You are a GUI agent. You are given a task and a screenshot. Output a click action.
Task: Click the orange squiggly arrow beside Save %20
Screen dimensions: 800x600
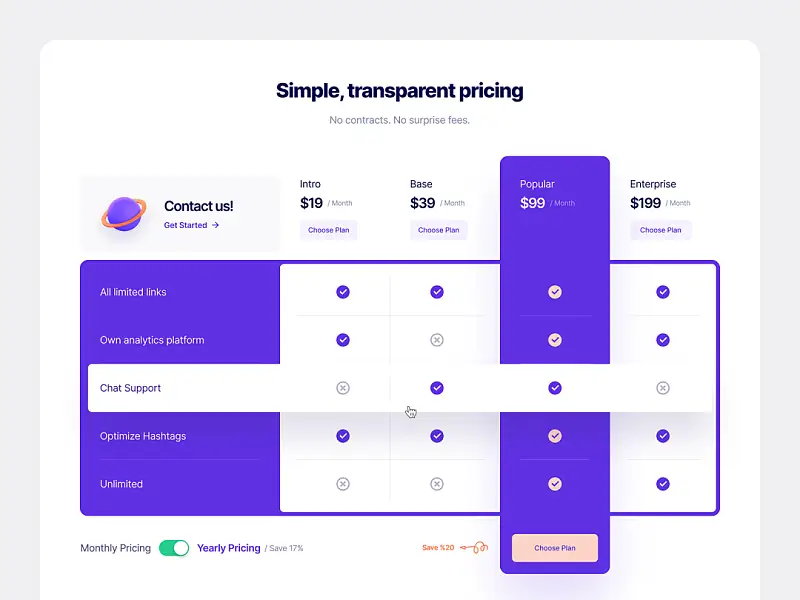pyautogui.click(x=474, y=547)
